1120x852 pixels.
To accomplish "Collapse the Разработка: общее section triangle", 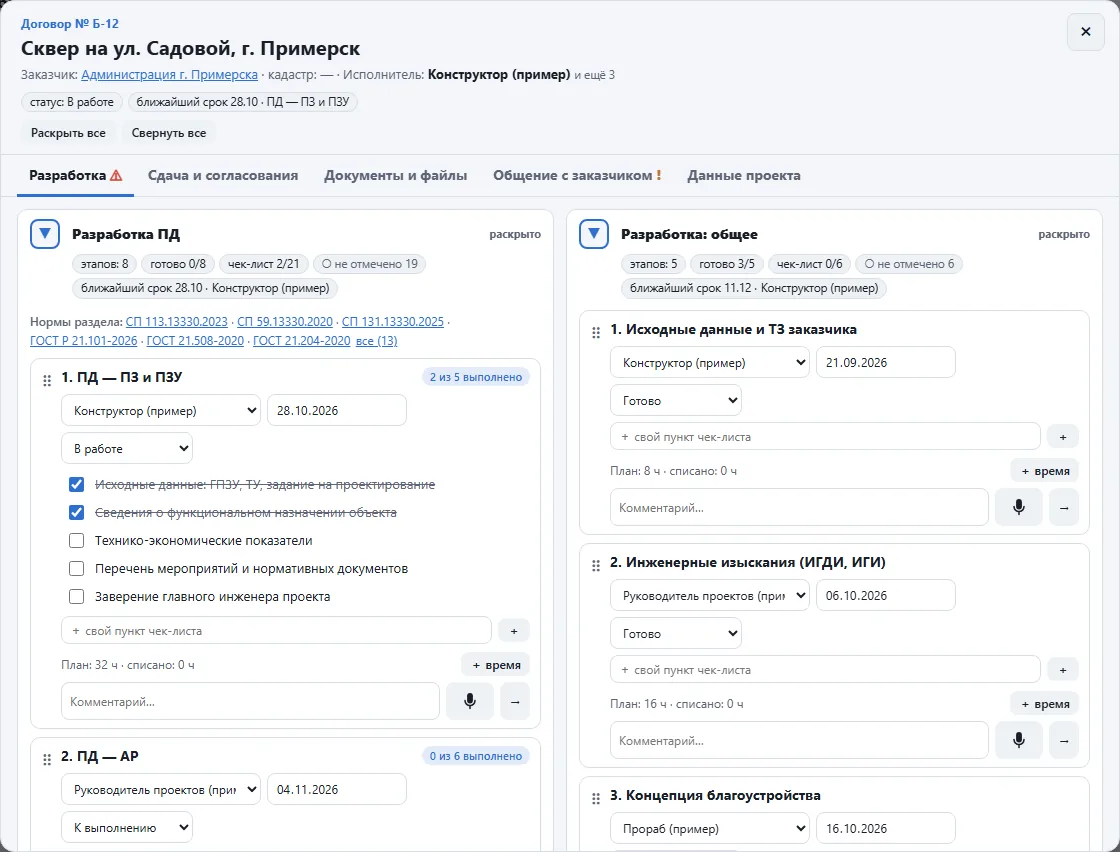I will (594, 234).
